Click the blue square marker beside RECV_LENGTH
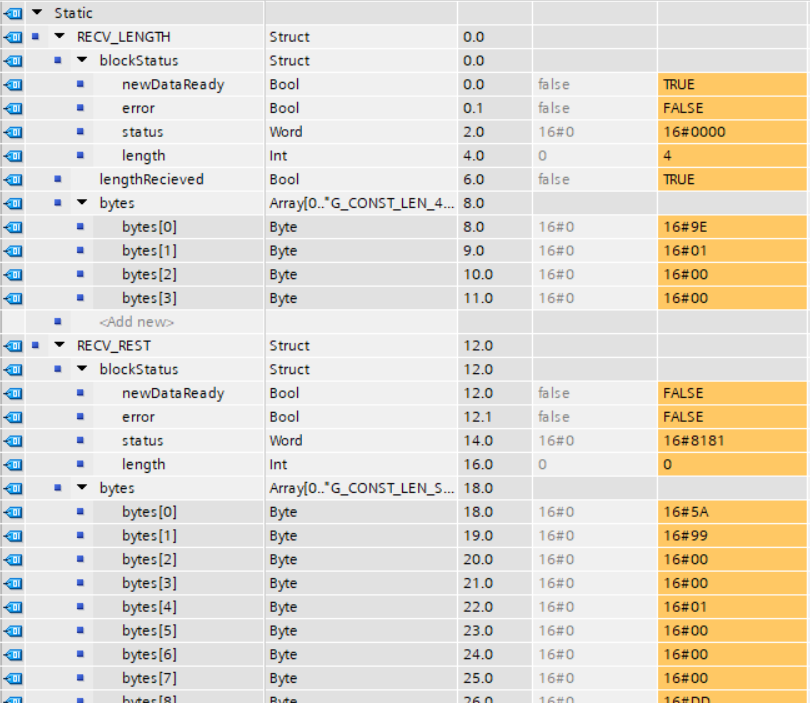Screen dimensions: 810x703 (35, 36)
